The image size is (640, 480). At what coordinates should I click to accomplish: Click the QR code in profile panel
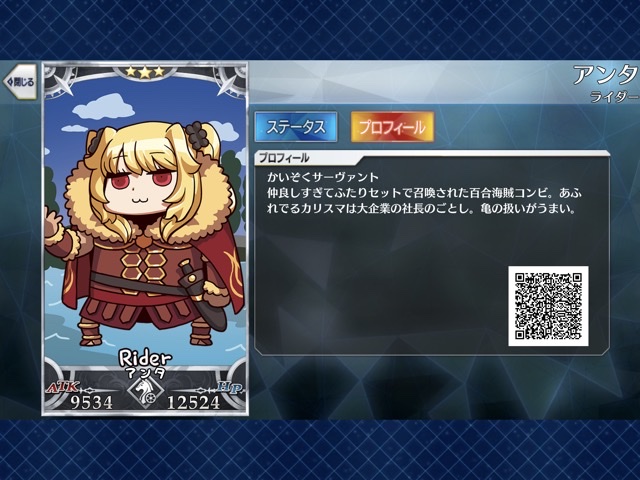pos(548,306)
